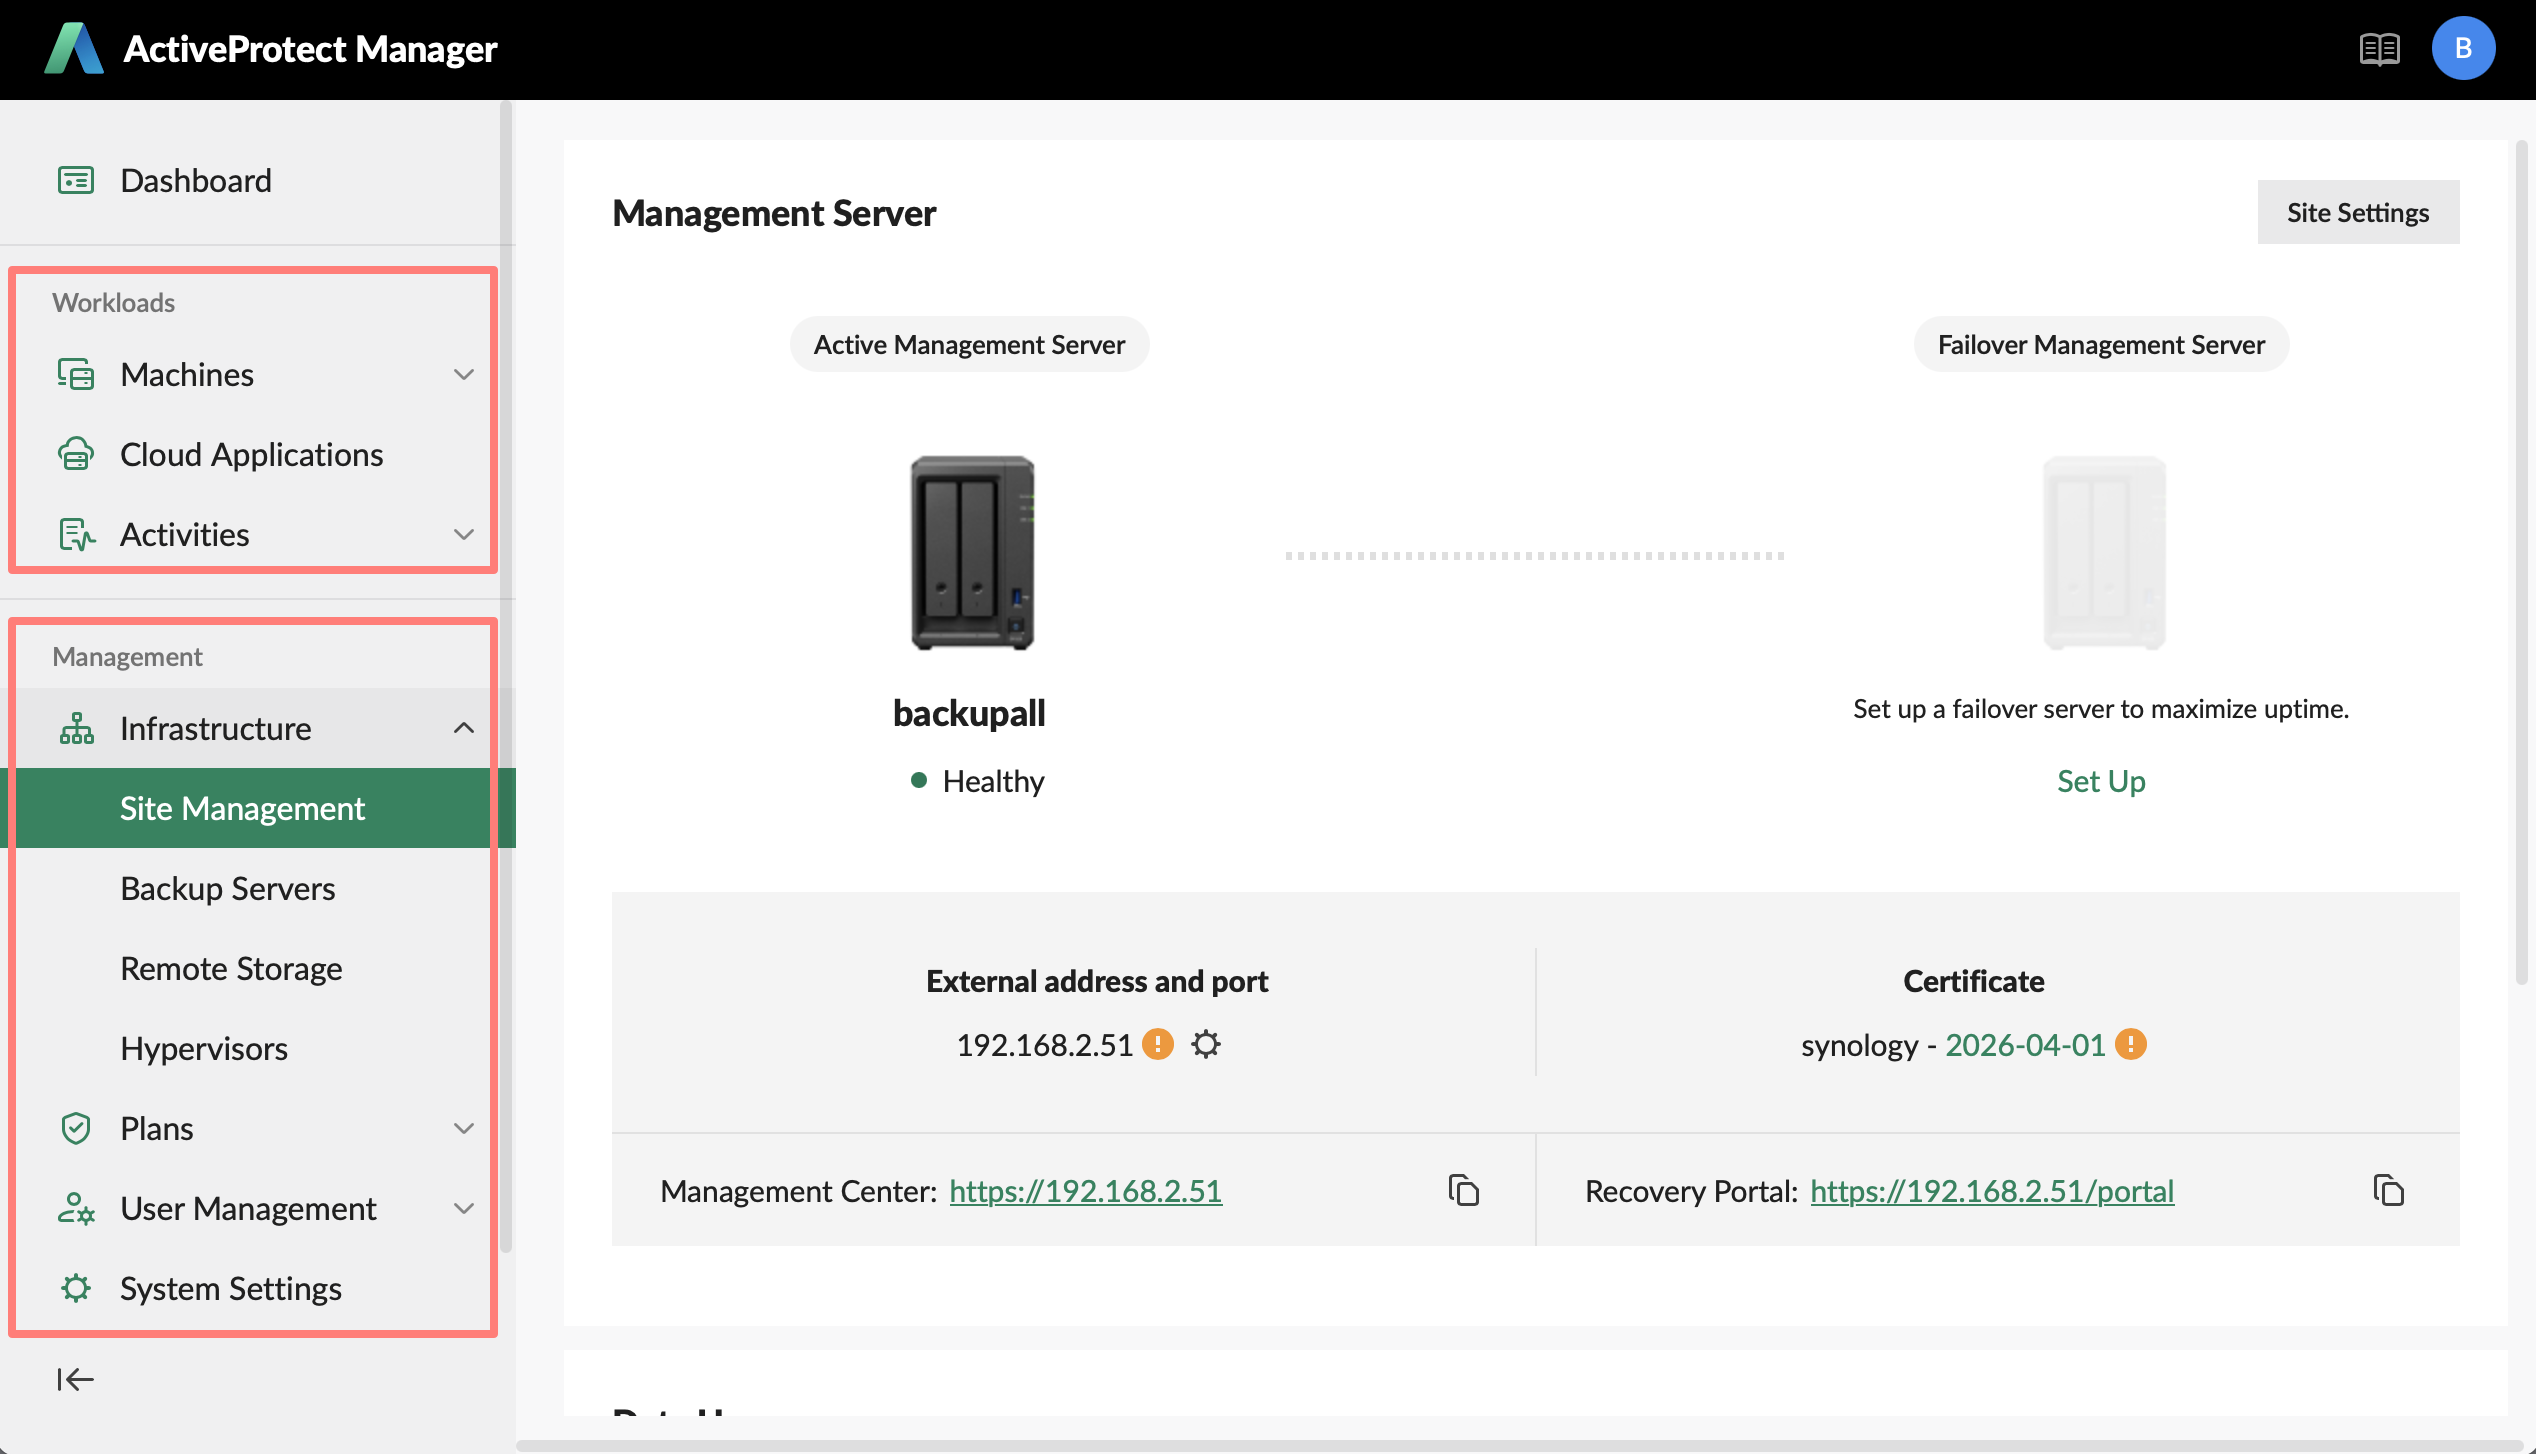Open Remote Storage page
The height and width of the screenshot is (1454, 2536).
click(258, 968)
